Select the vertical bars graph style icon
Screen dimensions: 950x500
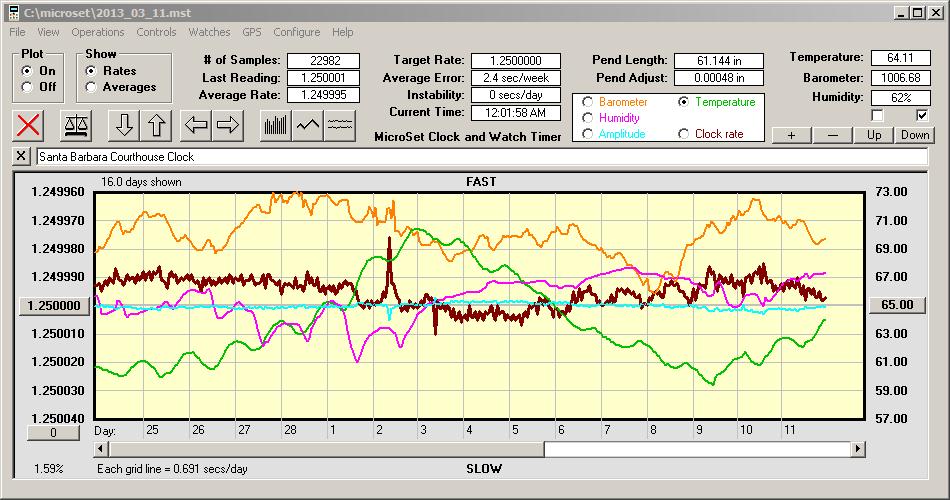[275, 125]
